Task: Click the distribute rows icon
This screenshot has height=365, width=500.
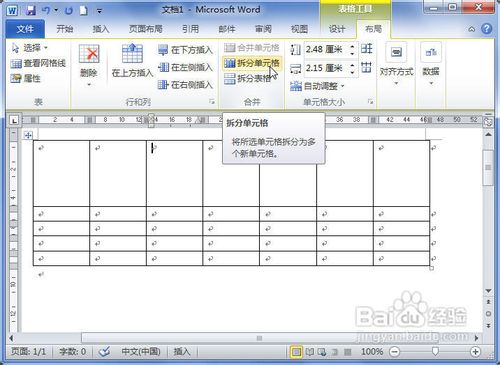Action: point(367,49)
